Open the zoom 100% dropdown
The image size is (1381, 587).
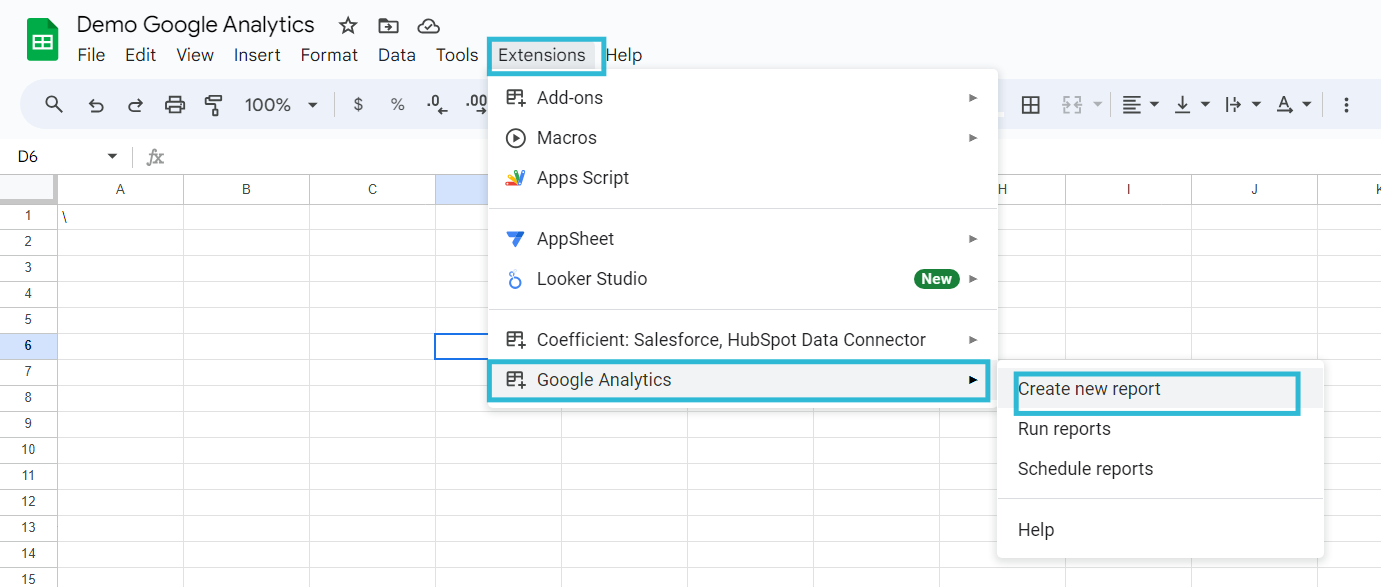[281, 104]
